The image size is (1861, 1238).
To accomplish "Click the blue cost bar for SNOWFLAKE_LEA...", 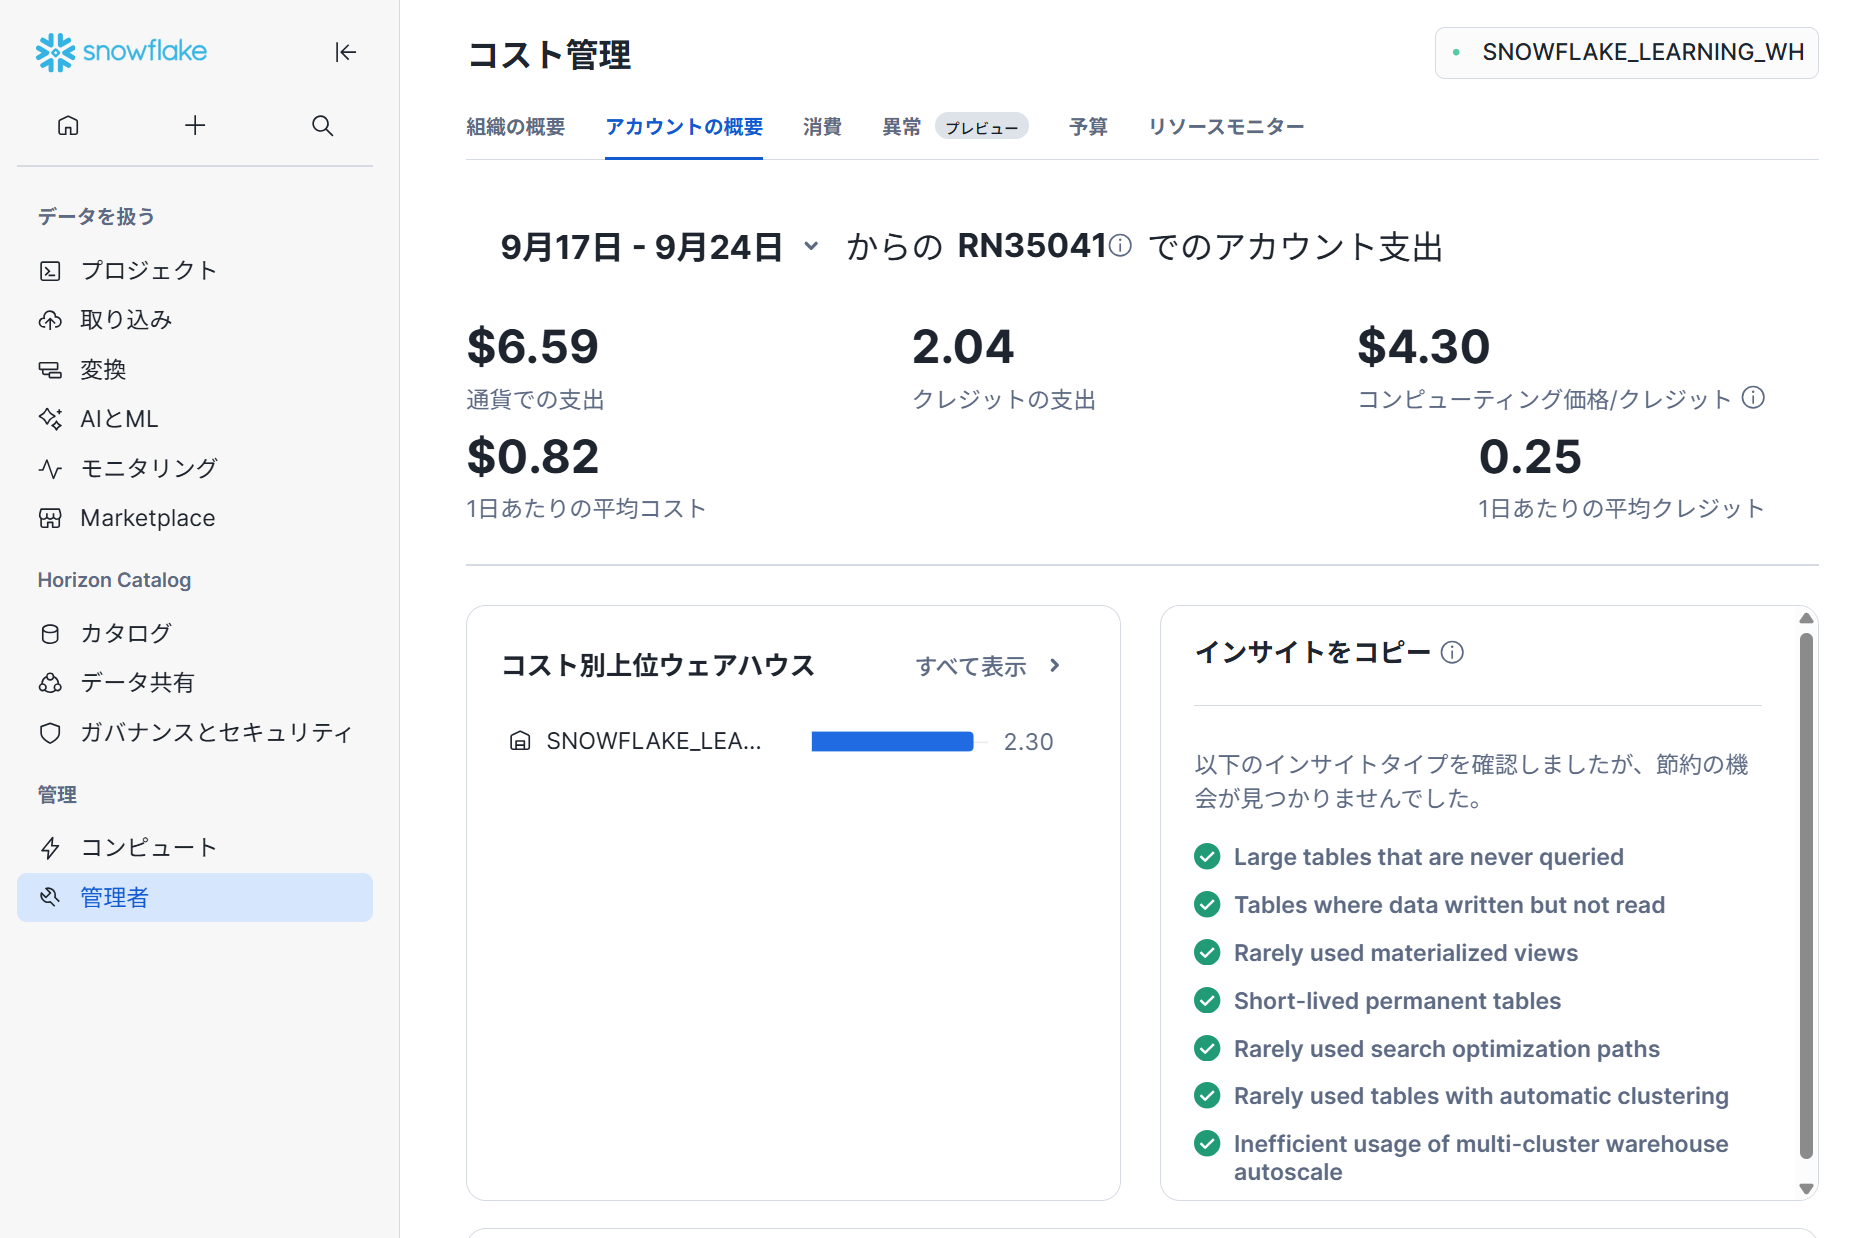I will pos(892,741).
